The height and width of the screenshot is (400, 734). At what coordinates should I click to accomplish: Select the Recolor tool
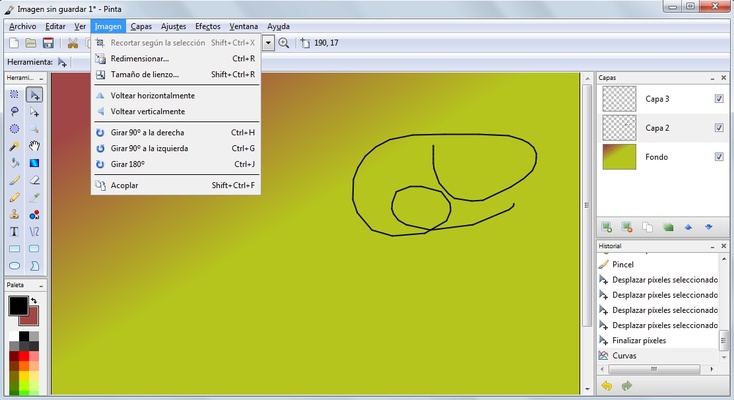click(x=34, y=215)
